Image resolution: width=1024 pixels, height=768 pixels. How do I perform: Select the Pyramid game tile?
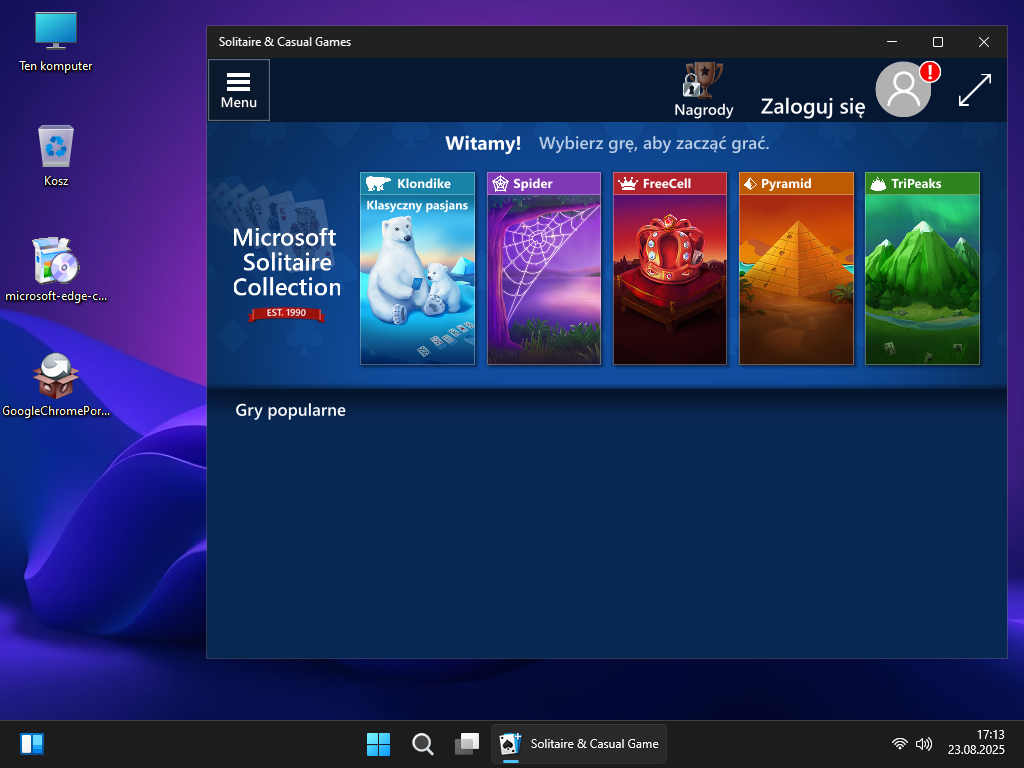click(796, 268)
